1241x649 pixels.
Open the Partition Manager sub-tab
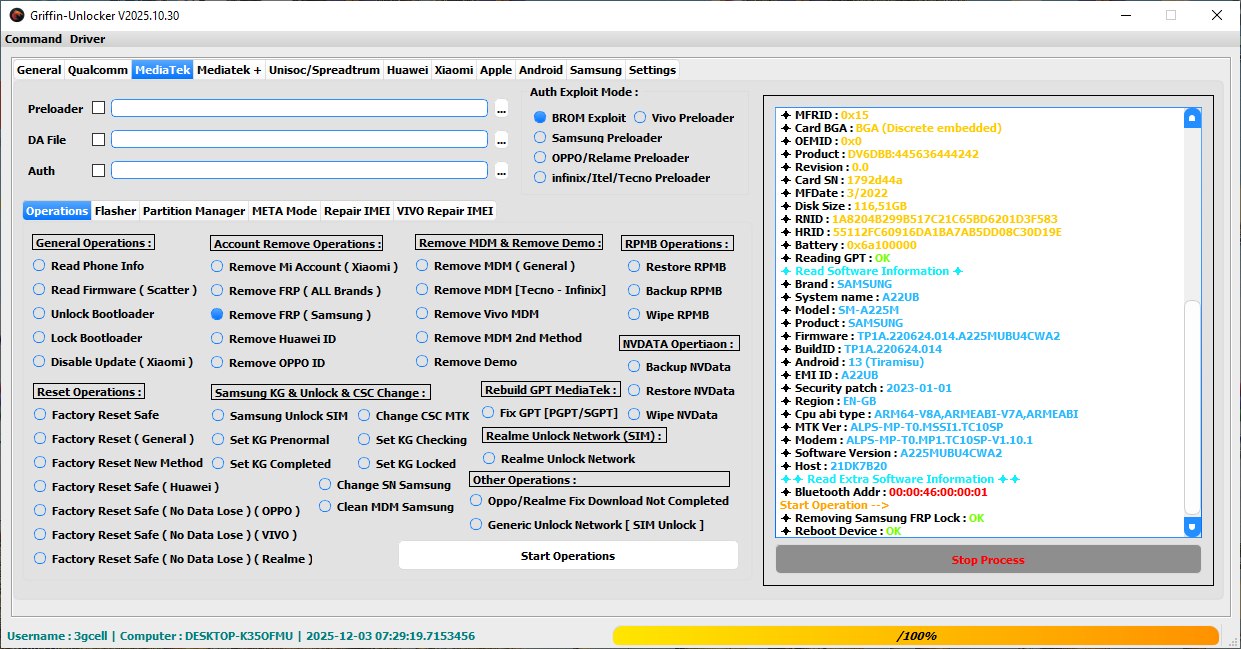[x=194, y=211]
